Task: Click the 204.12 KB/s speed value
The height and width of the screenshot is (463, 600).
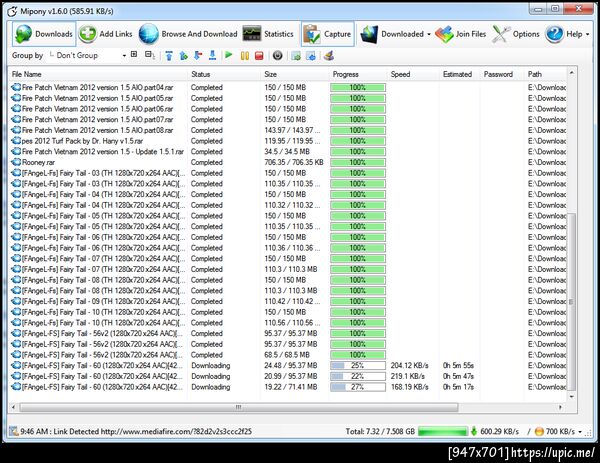Action: pos(409,366)
